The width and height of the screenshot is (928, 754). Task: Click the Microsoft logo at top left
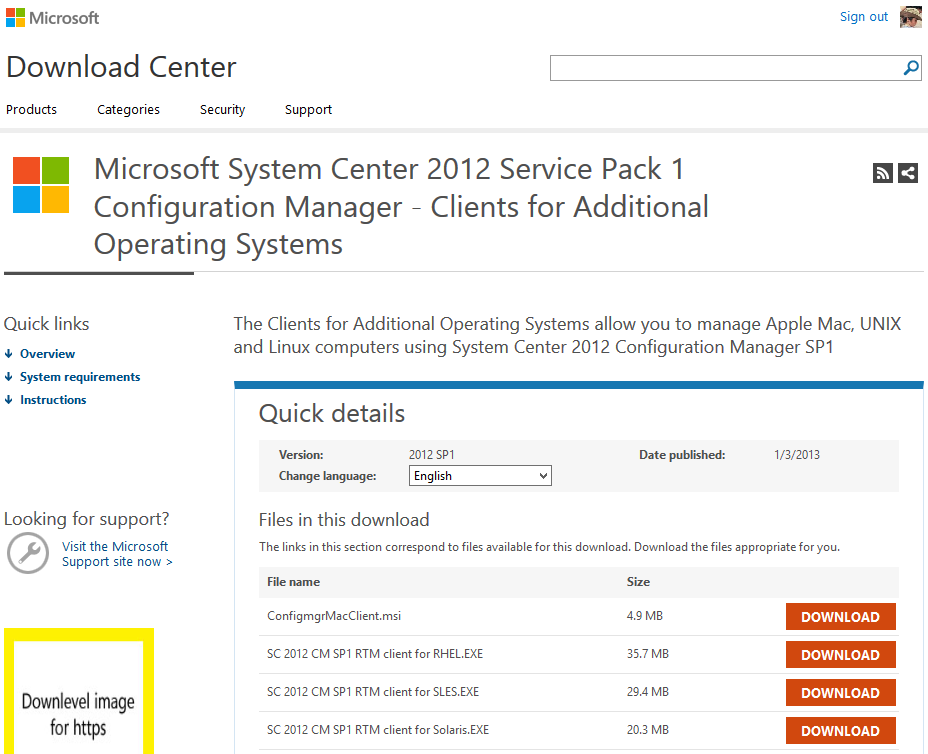(x=53, y=18)
